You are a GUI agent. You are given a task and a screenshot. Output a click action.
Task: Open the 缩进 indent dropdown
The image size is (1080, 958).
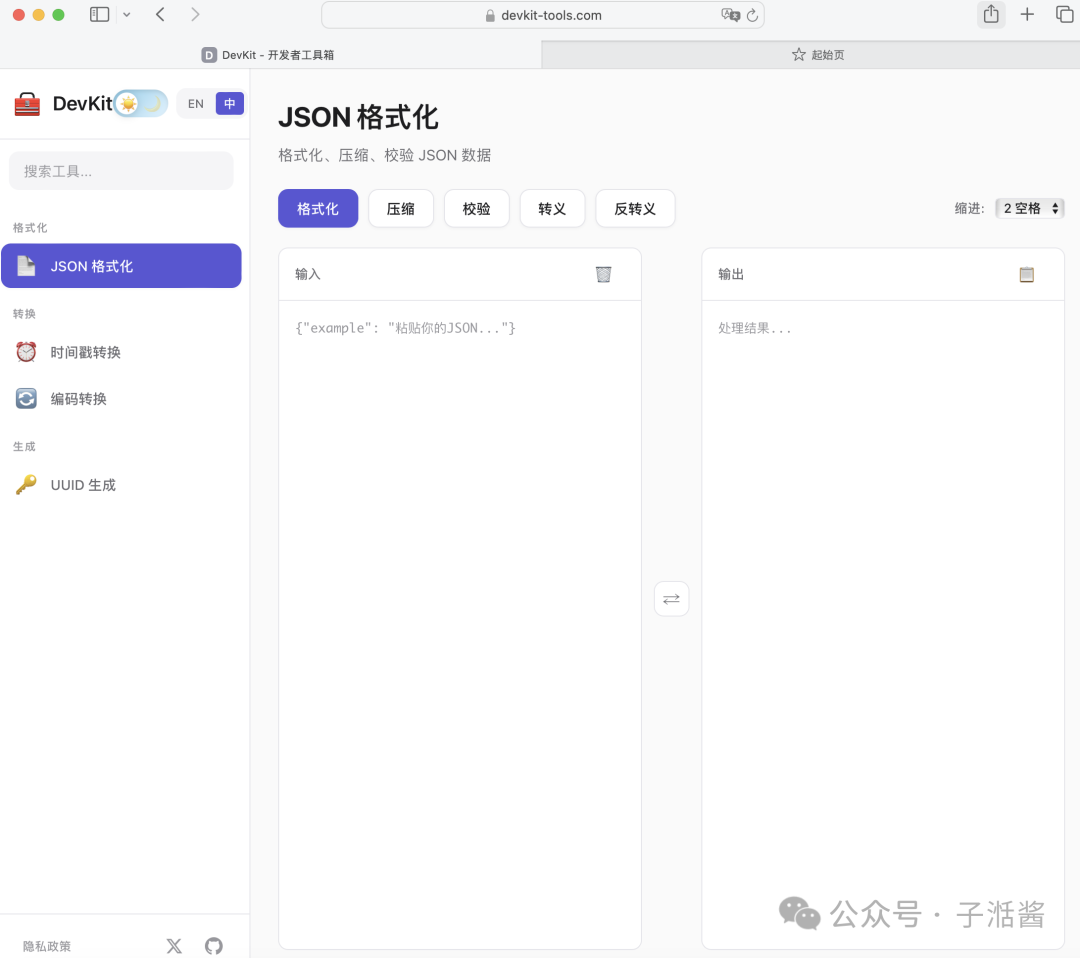point(1029,208)
